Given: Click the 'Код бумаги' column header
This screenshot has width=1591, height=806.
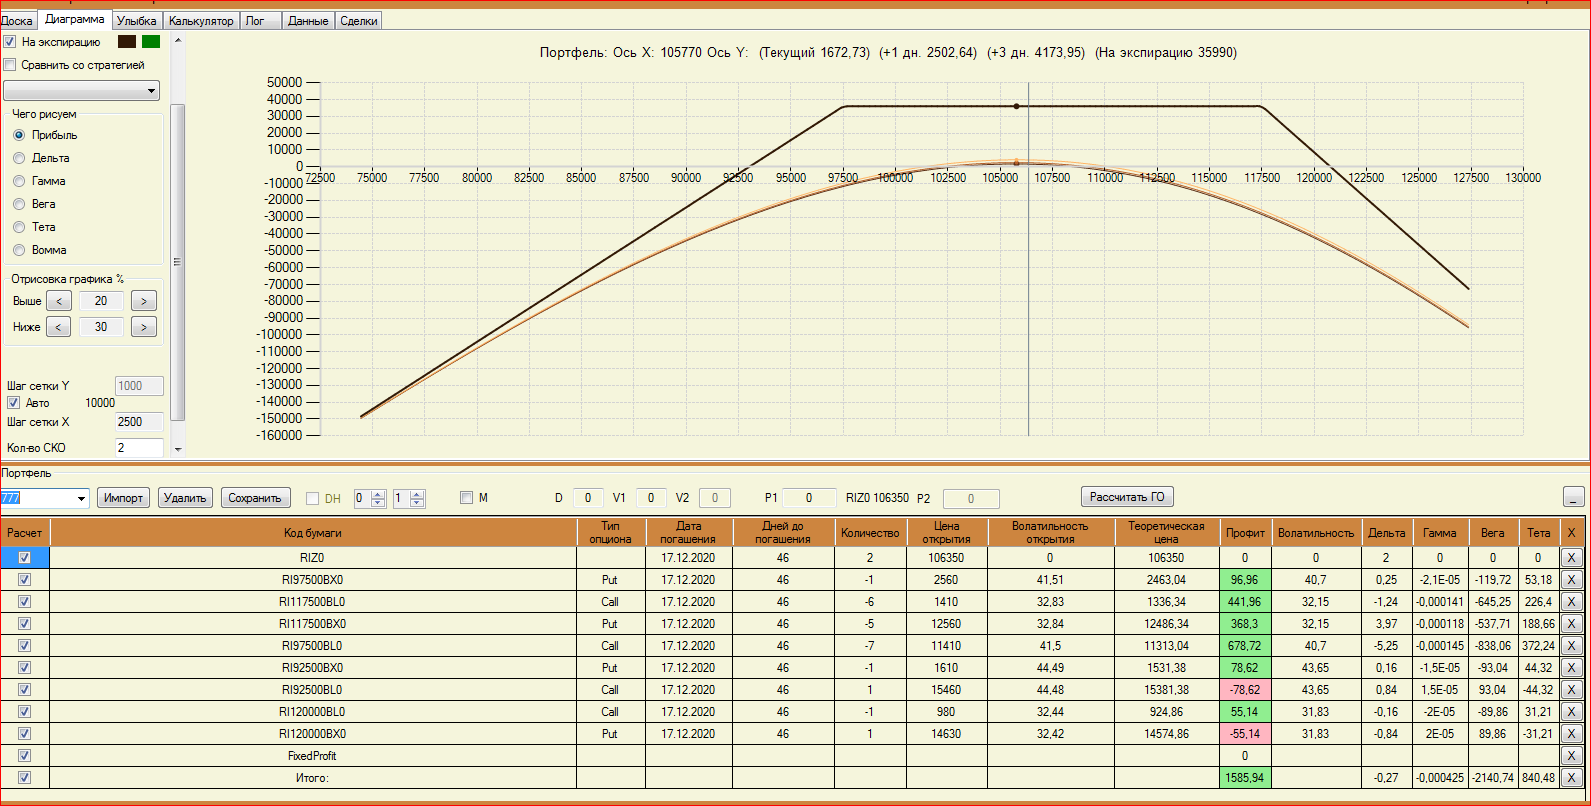Looking at the screenshot, I should tap(313, 533).
